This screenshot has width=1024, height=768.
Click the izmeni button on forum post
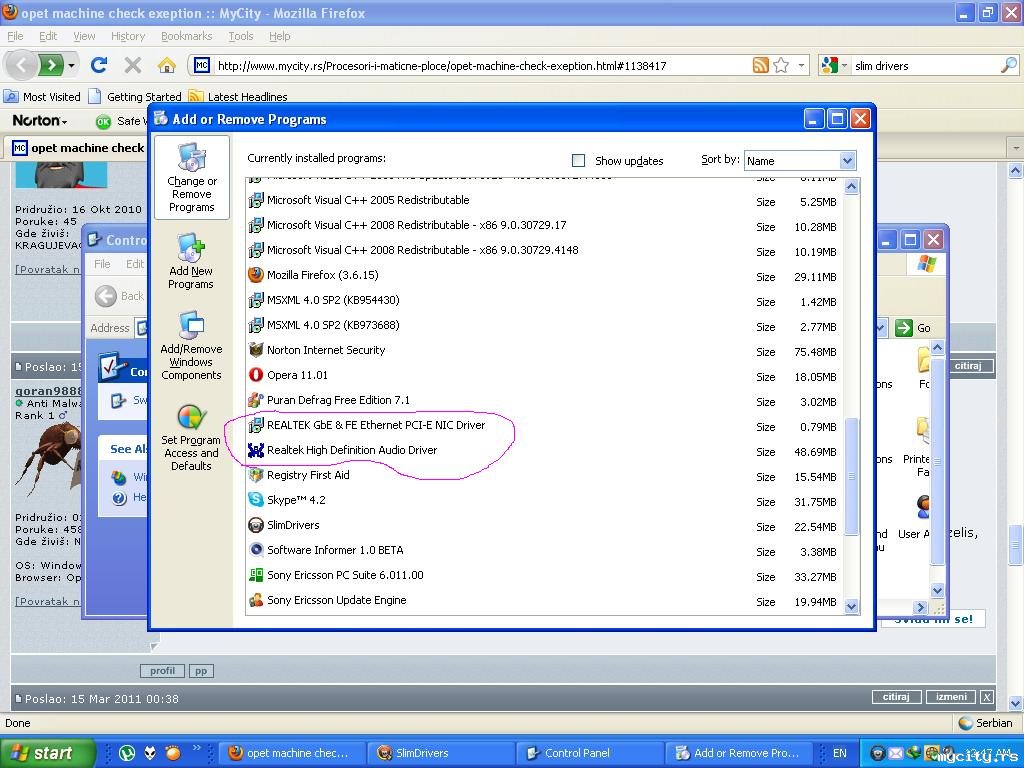(x=951, y=697)
